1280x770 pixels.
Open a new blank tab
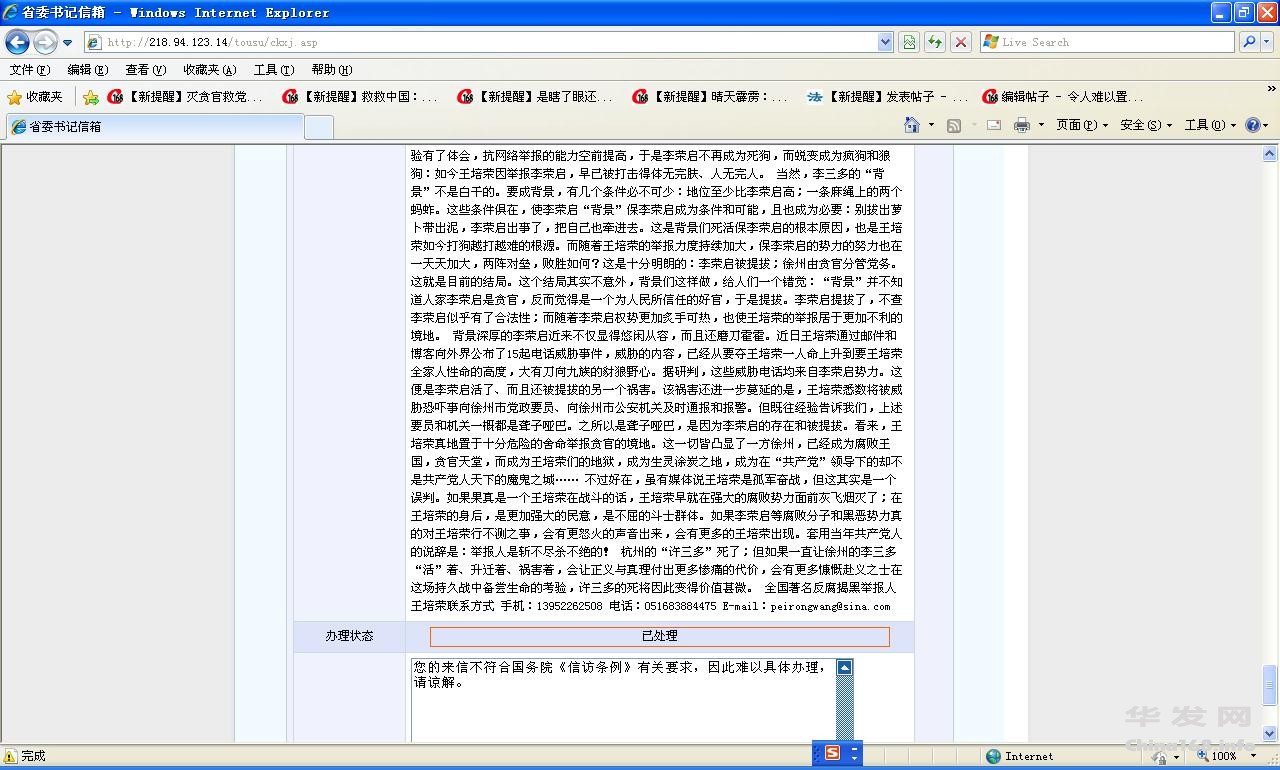tap(318, 127)
